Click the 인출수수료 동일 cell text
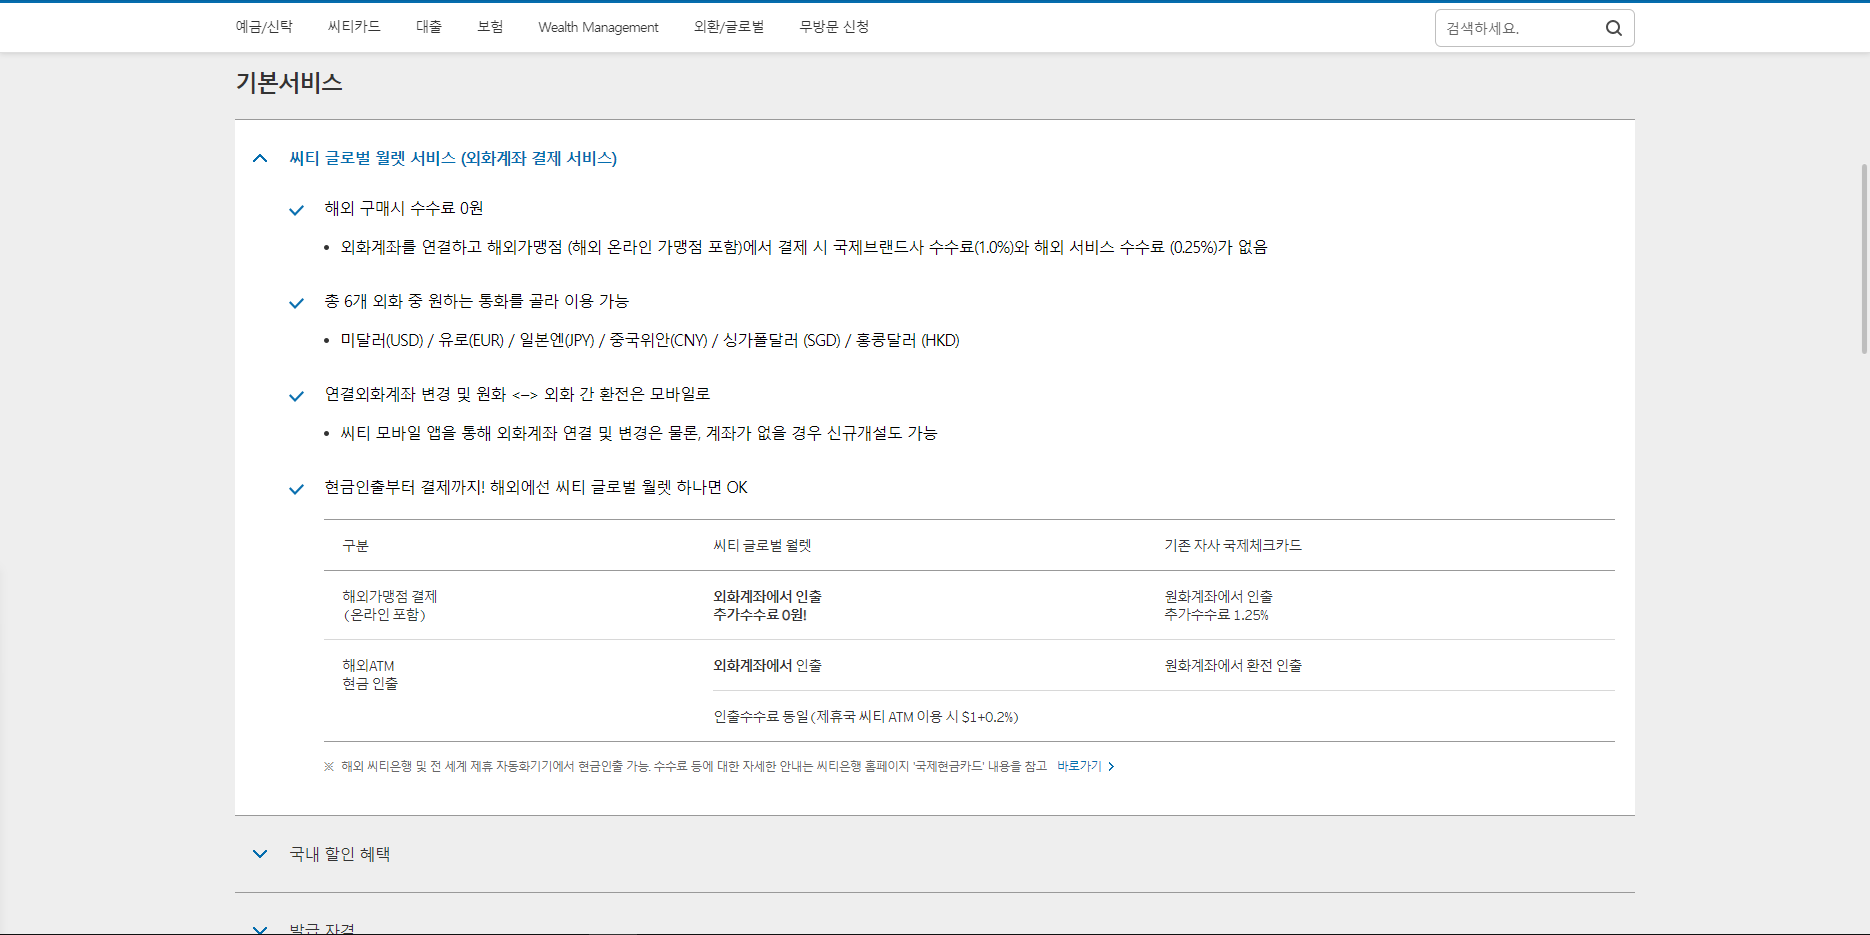 [866, 716]
